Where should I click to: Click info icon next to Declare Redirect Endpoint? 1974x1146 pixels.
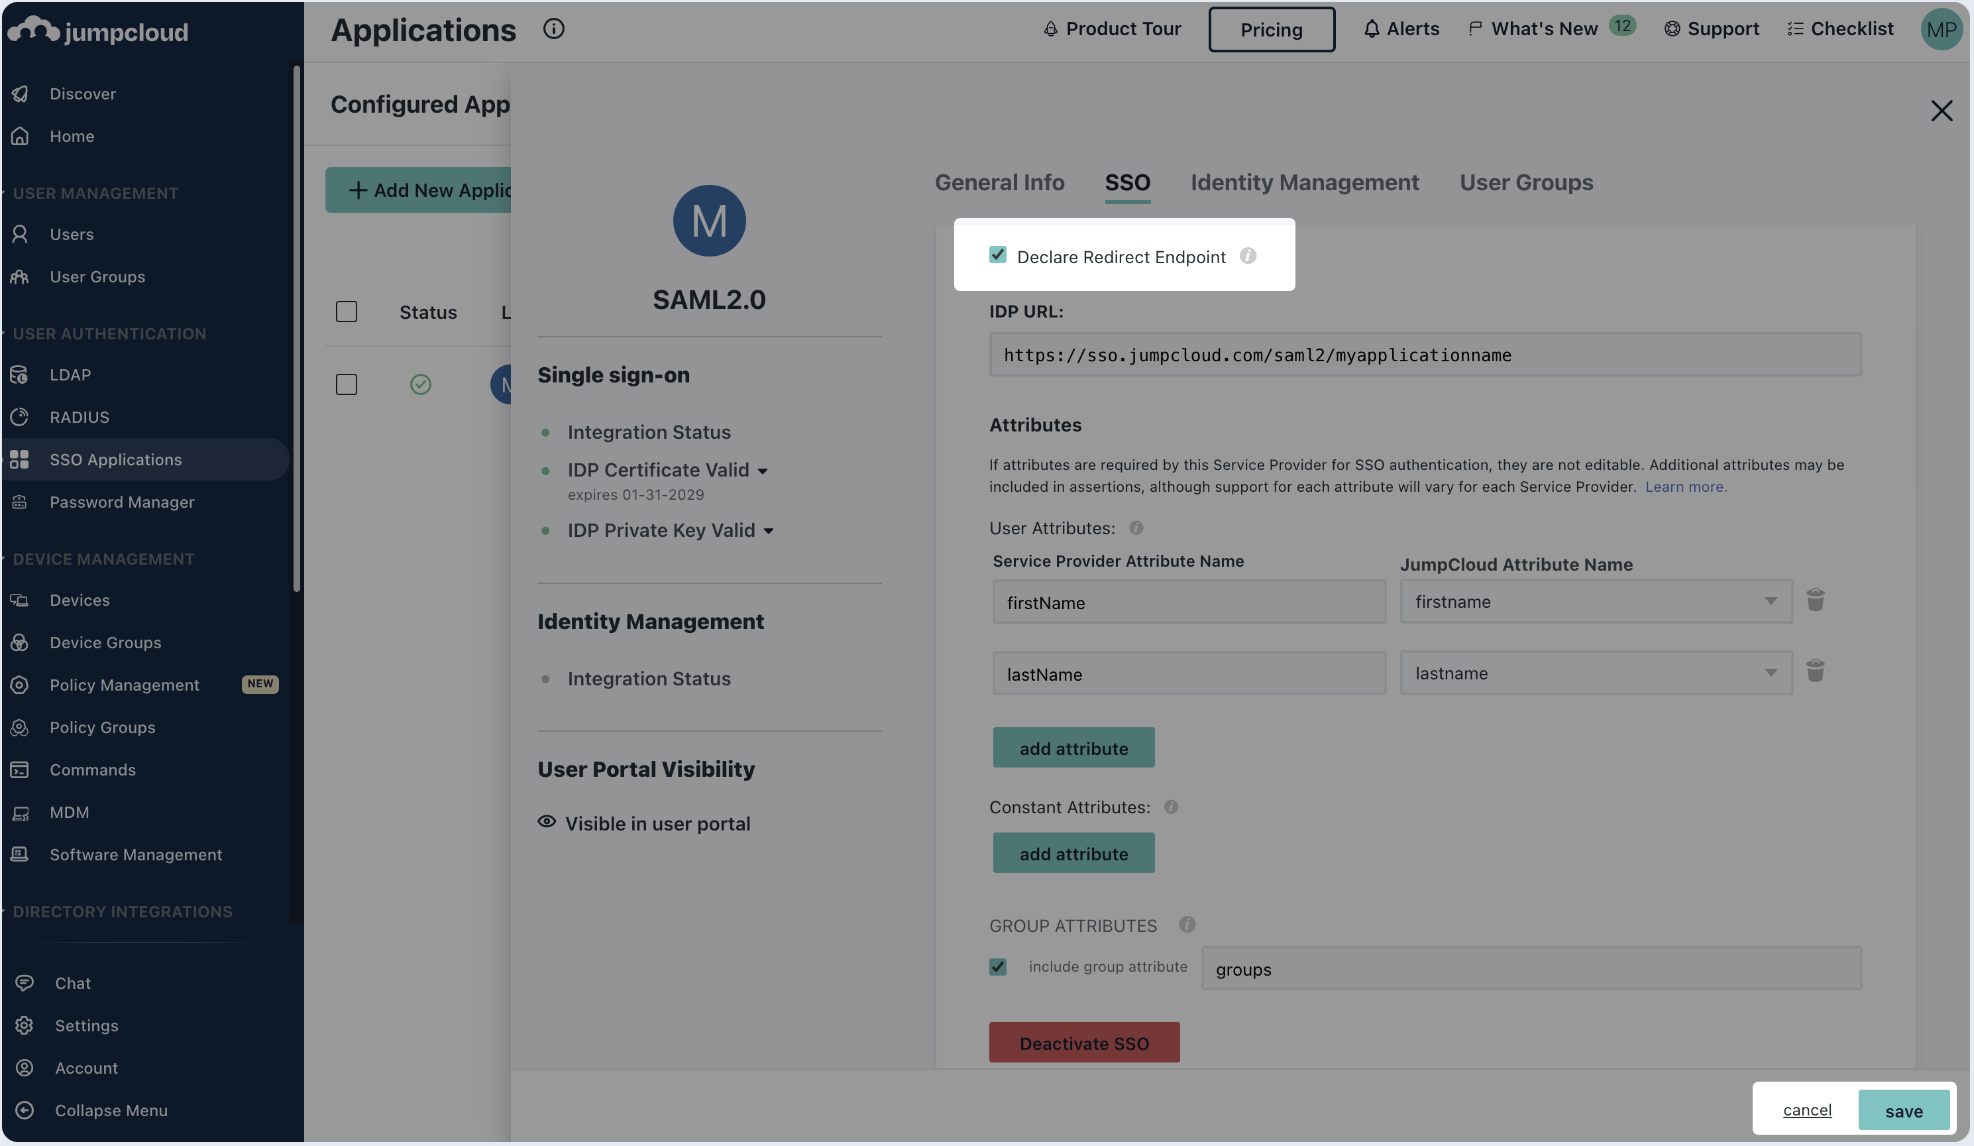1248,256
